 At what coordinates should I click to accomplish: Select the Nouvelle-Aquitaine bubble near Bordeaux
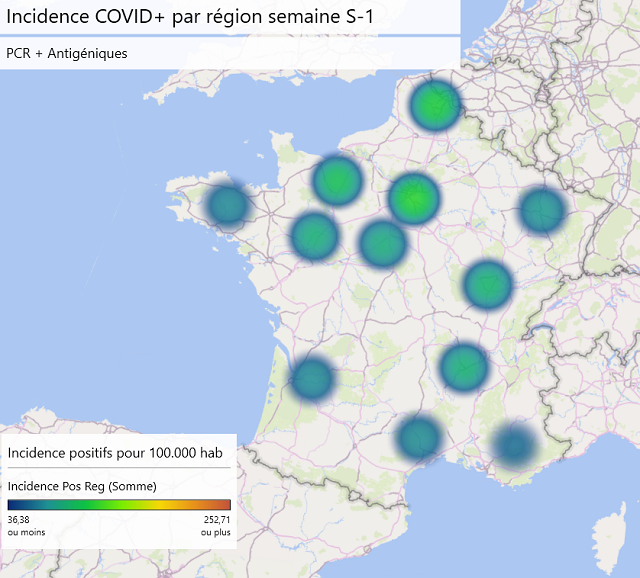(x=312, y=378)
